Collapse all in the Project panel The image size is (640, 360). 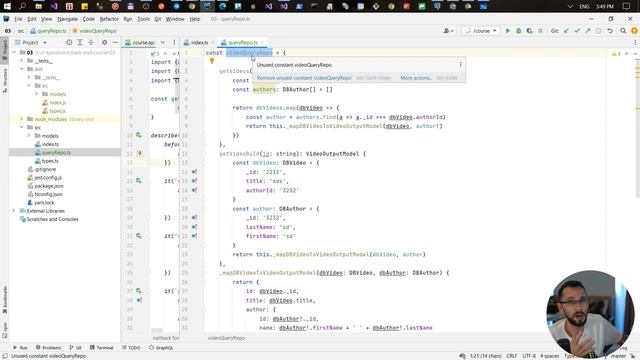[91, 42]
